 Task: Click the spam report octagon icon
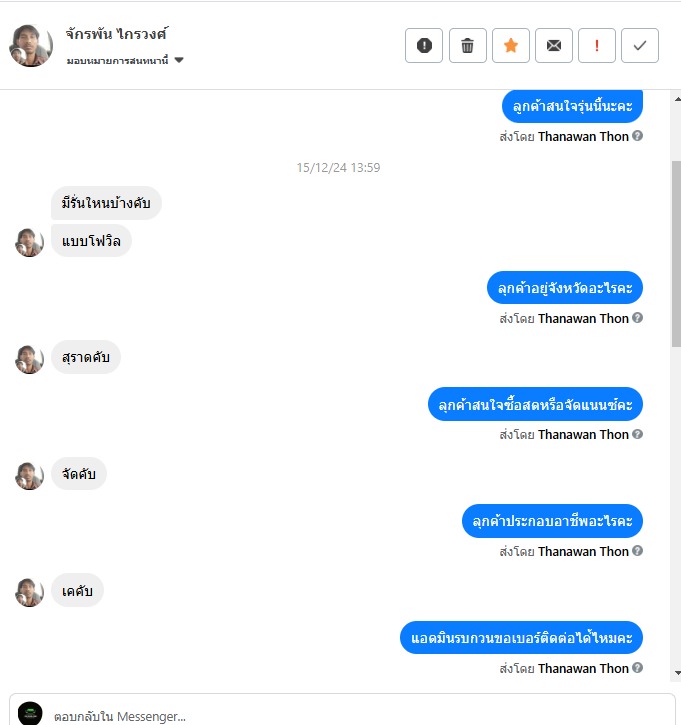[424, 45]
